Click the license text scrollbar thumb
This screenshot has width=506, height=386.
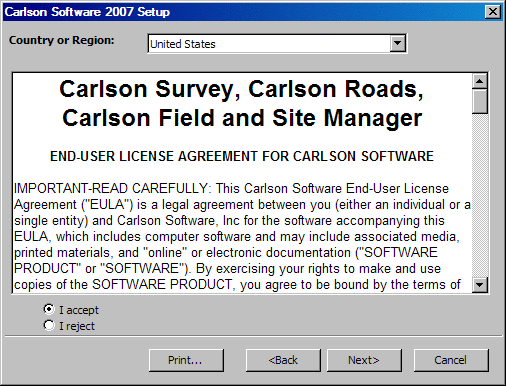coord(480,102)
